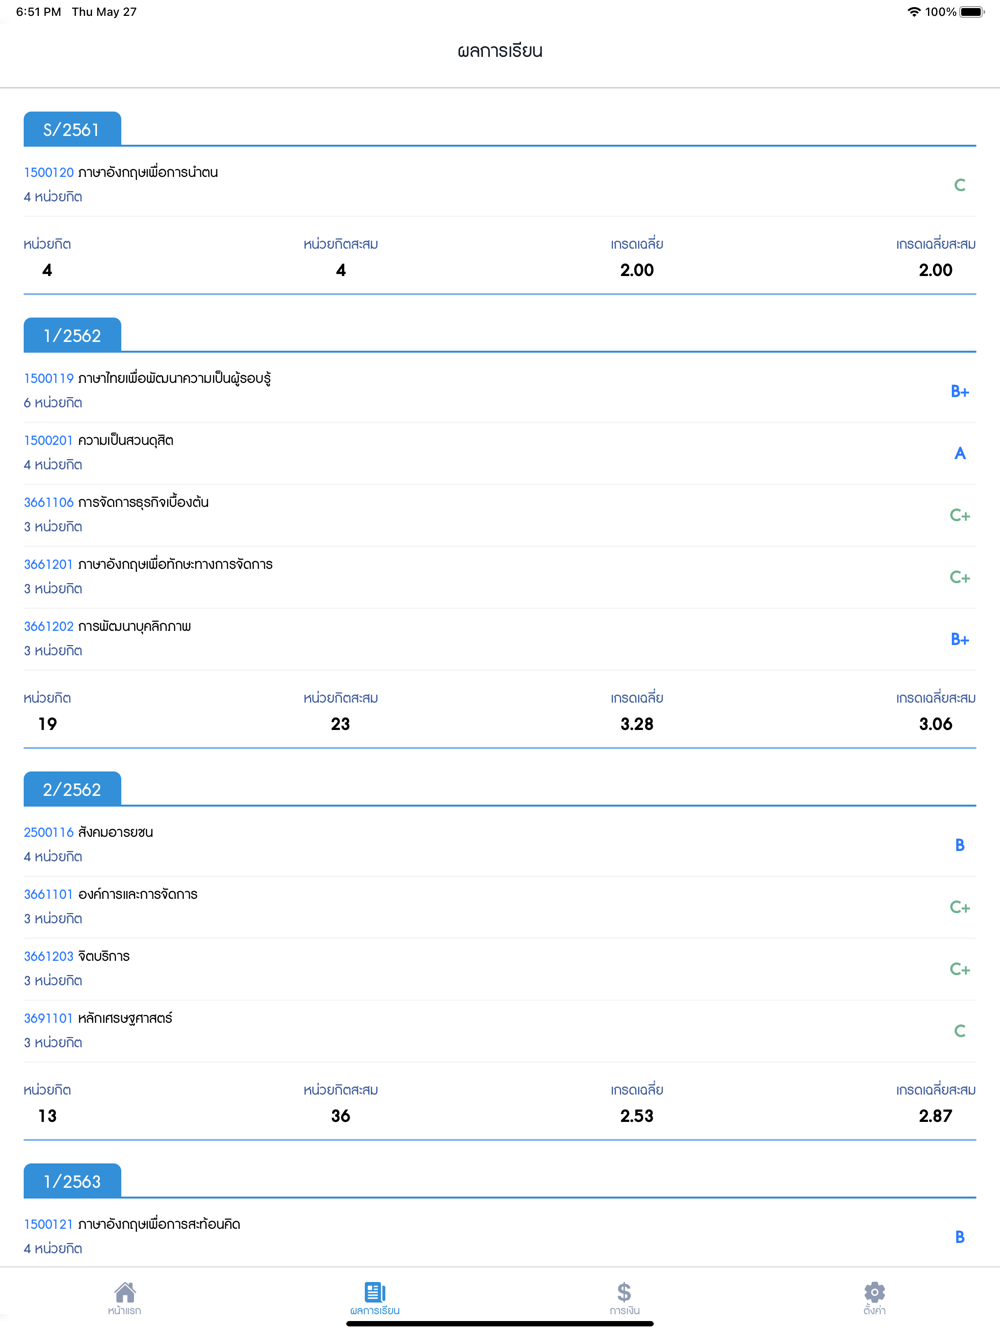Open course code 3661201
1000x1334 pixels.
coord(49,564)
